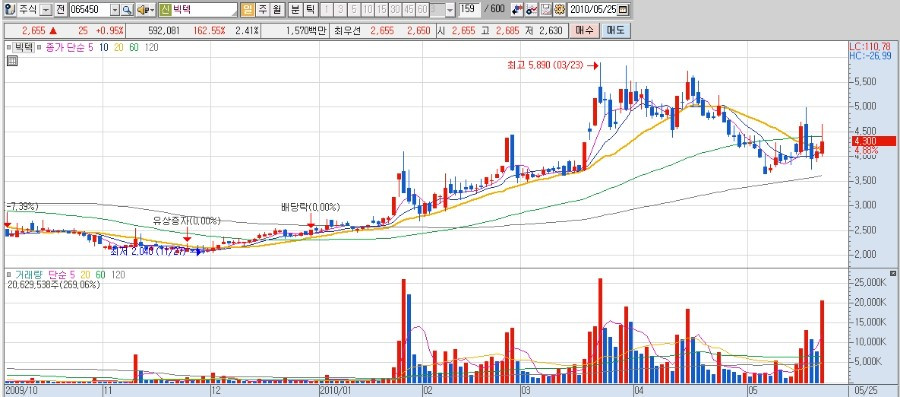The width and height of the screenshot is (900, 397).
Task: Click the change rate +0.95%
Action: pyautogui.click(x=111, y=31)
